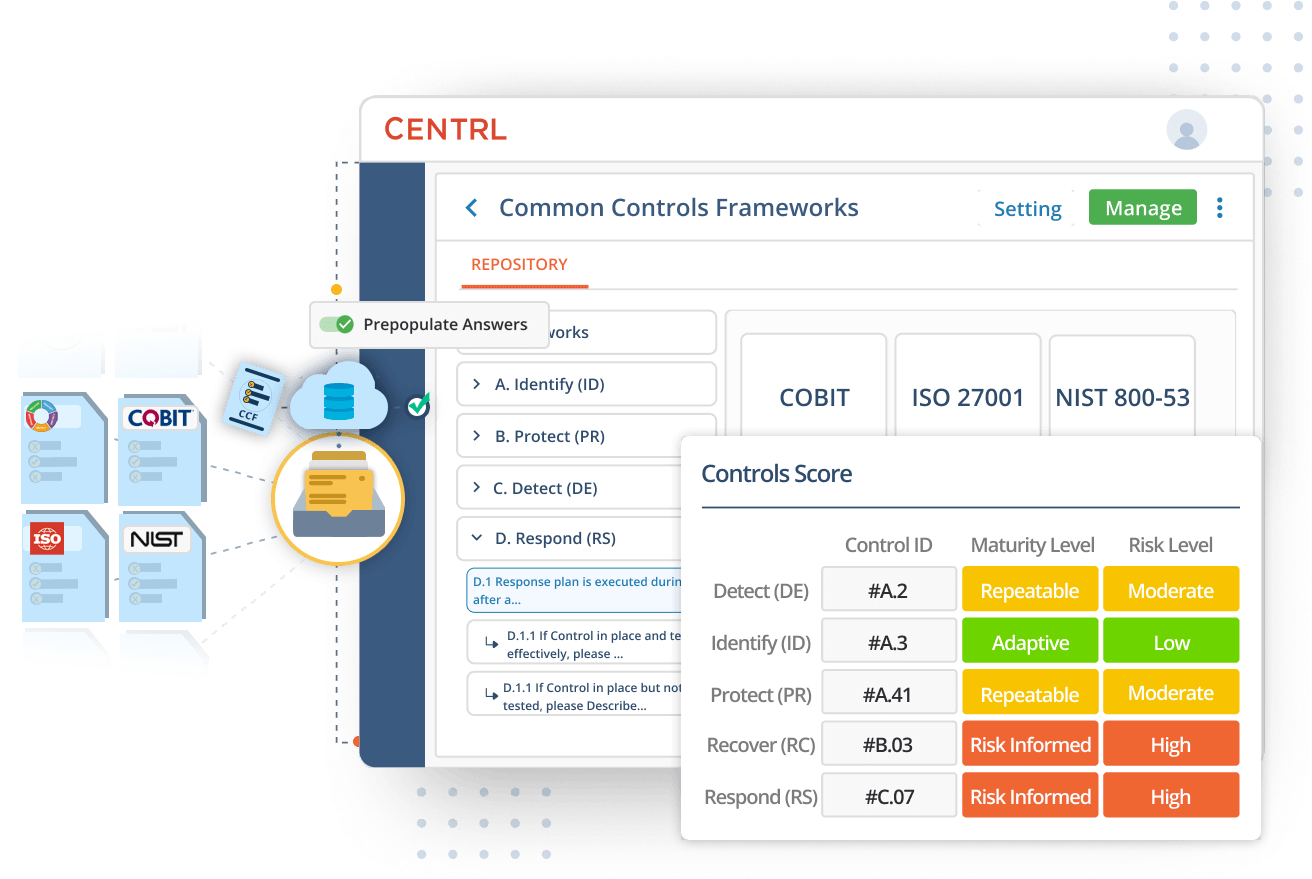1312x879 pixels.
Task: Click the cloud database icon
Action: coord(339,397)
